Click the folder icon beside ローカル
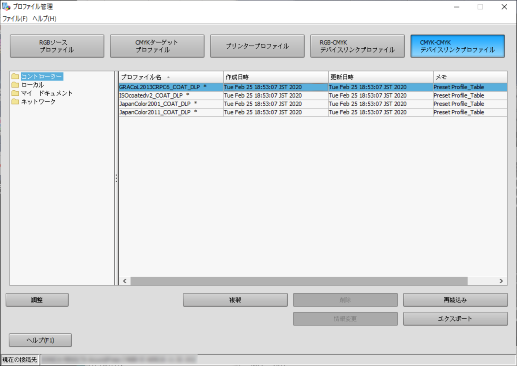Image resolution: width=517 pixels, height=366 pixels. pyautogui.click(x=15, y=85)
